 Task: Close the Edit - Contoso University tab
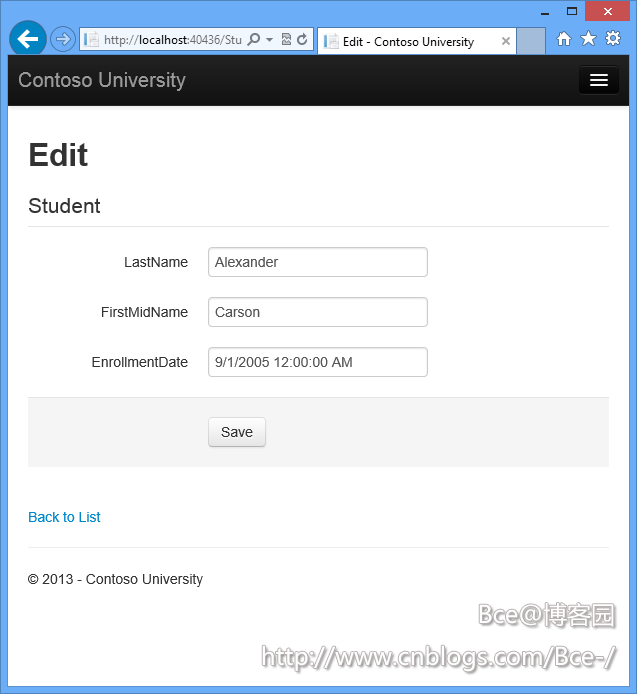tap(506, 41)
